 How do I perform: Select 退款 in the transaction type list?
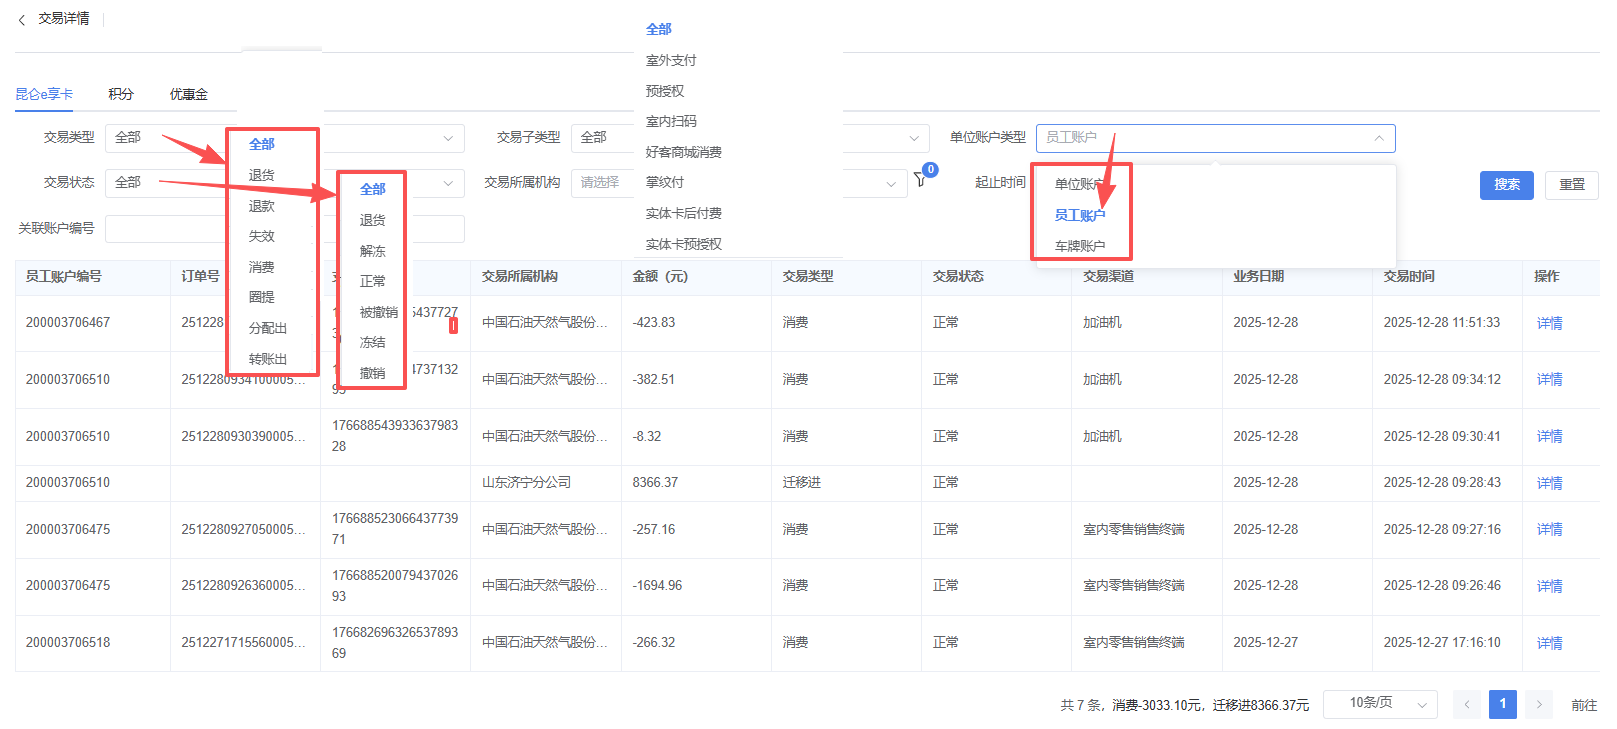point(262,206)
